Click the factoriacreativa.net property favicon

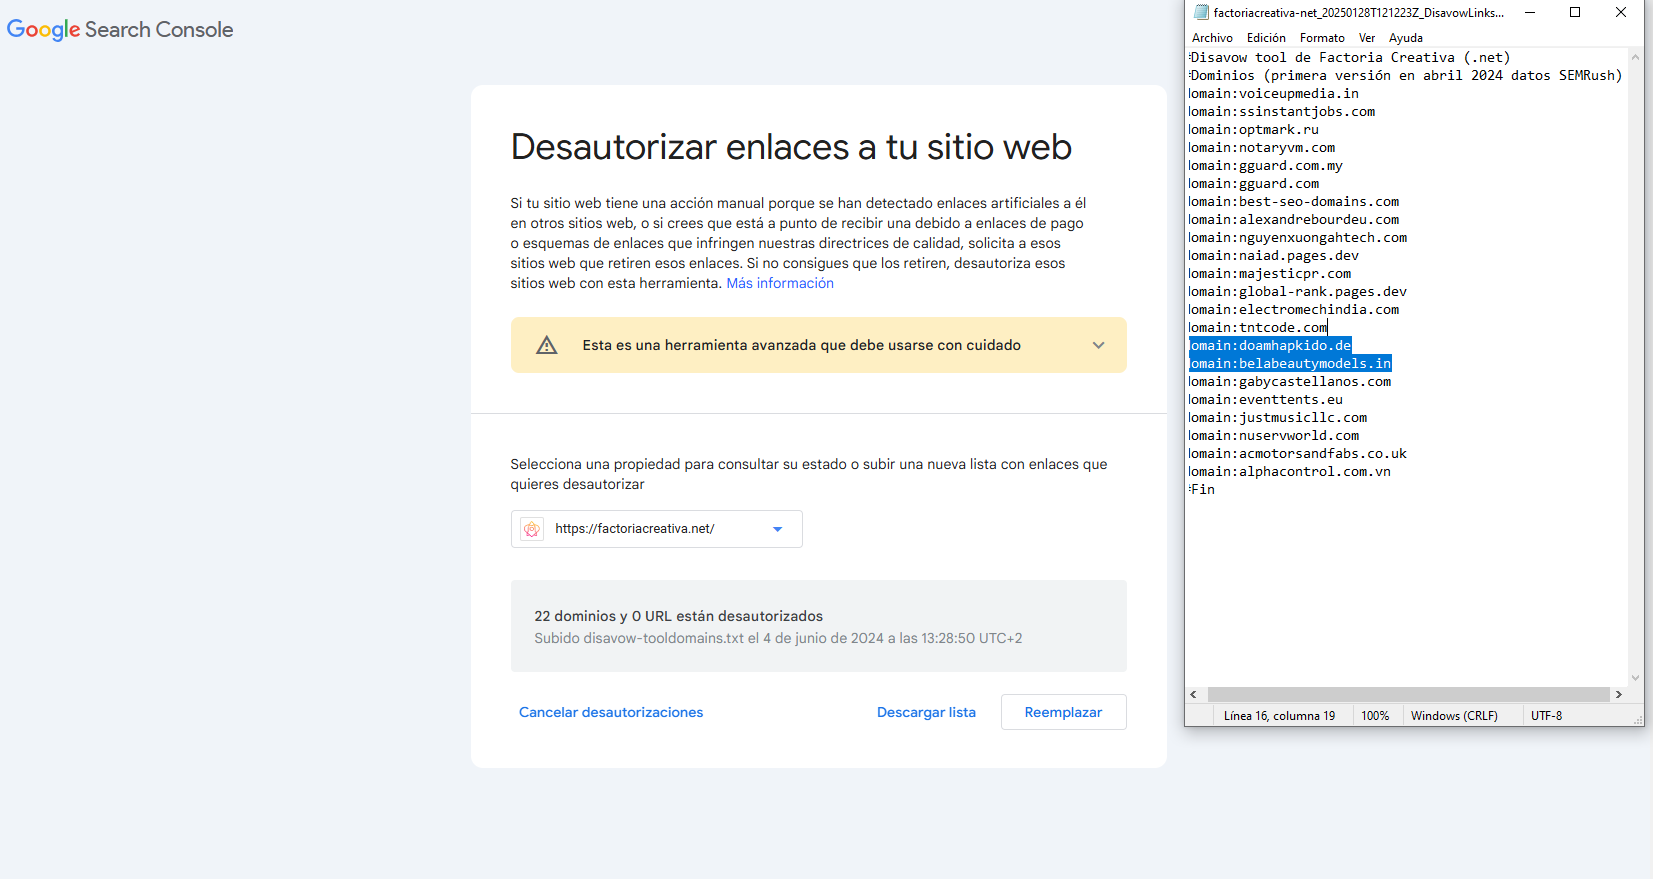[x=532, y=529]
